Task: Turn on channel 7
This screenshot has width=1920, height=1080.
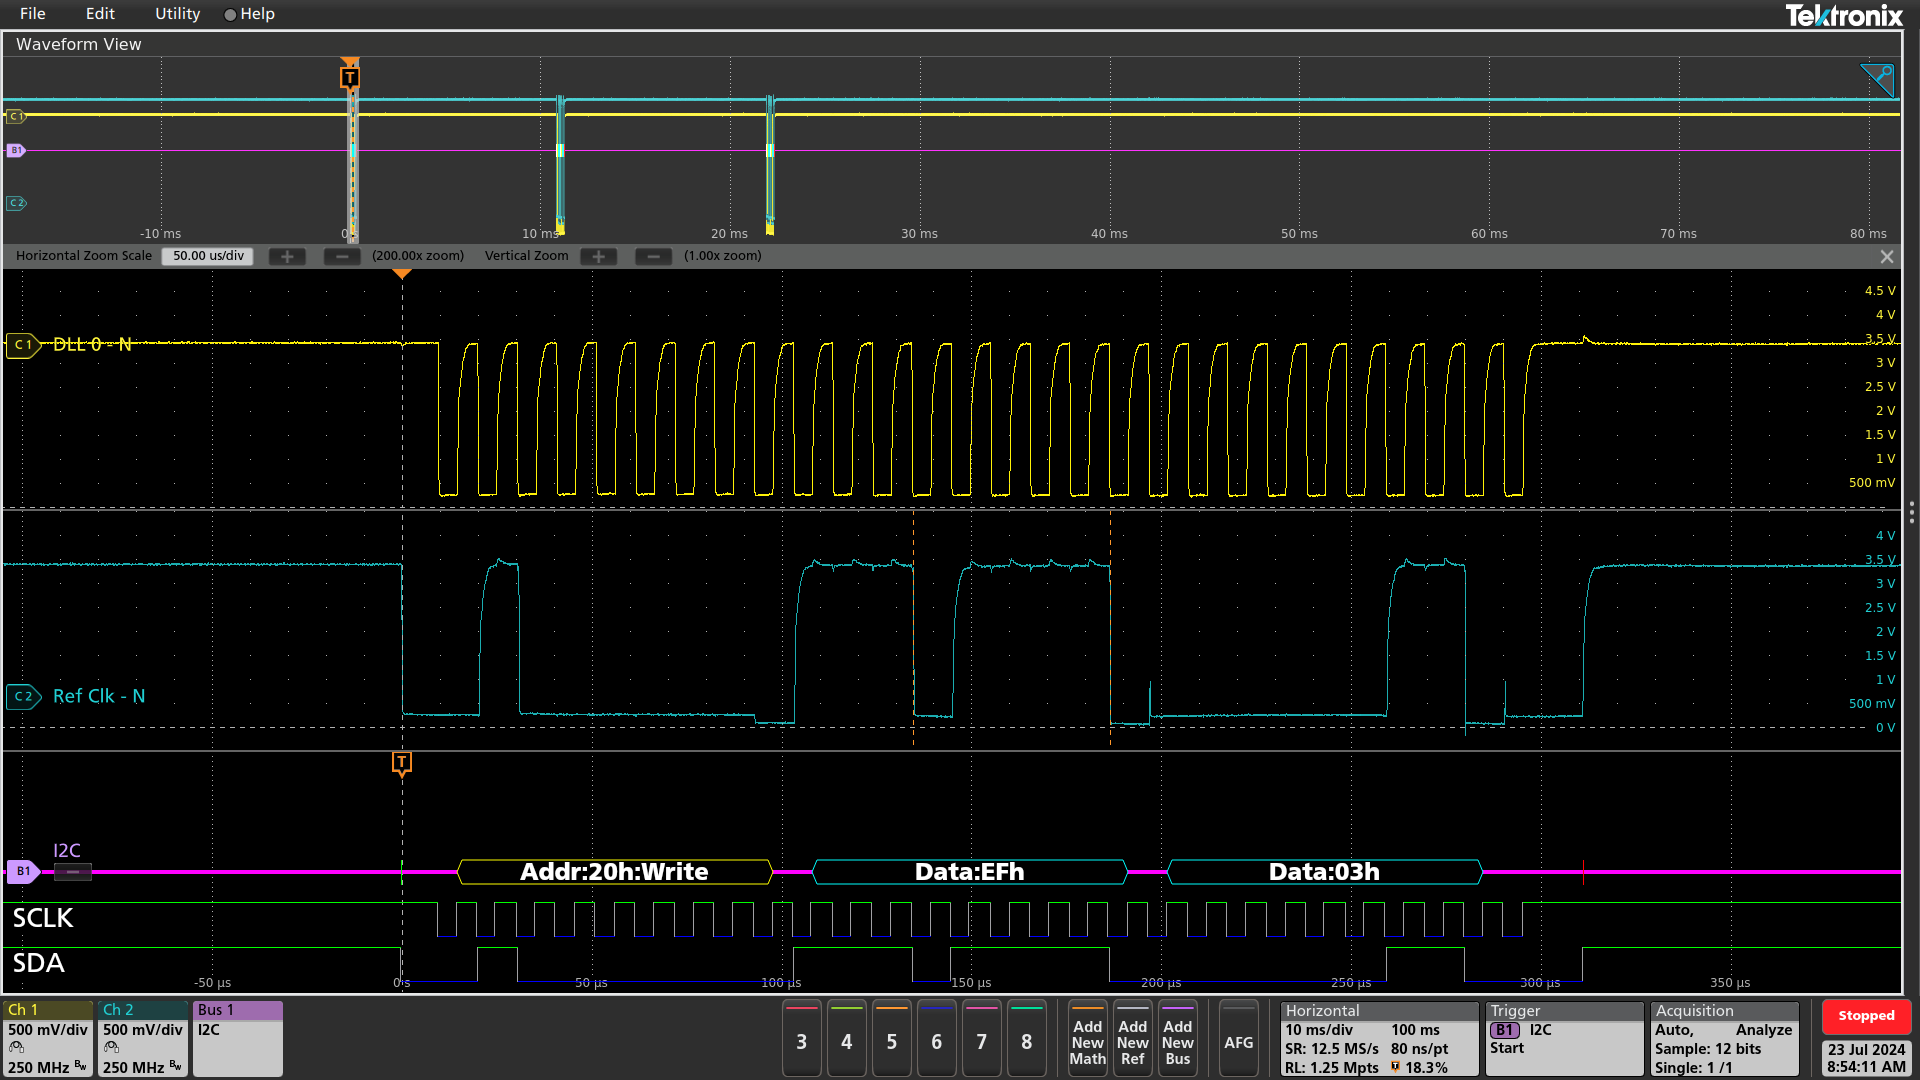Action: pyautogui.click(x=981, y=1040)
